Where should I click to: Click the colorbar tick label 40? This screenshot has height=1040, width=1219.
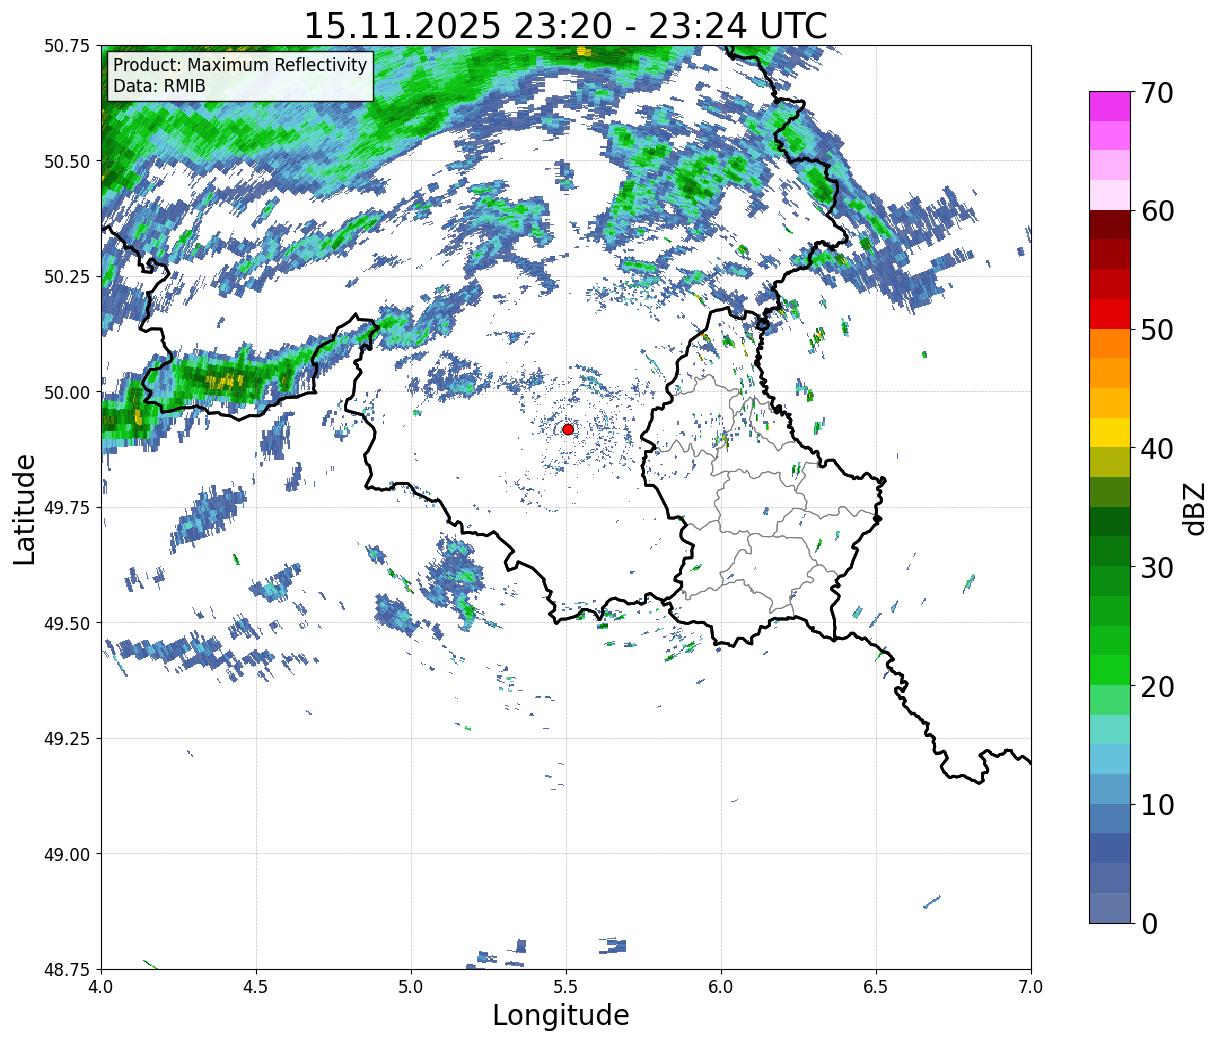point(1156,448)
